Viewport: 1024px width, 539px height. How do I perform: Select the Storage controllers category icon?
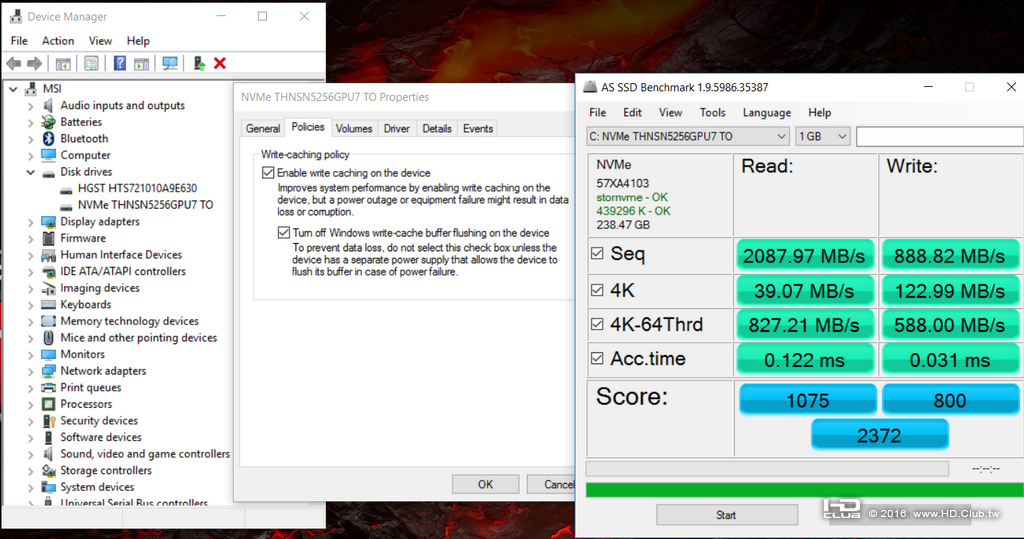(48, 470)
